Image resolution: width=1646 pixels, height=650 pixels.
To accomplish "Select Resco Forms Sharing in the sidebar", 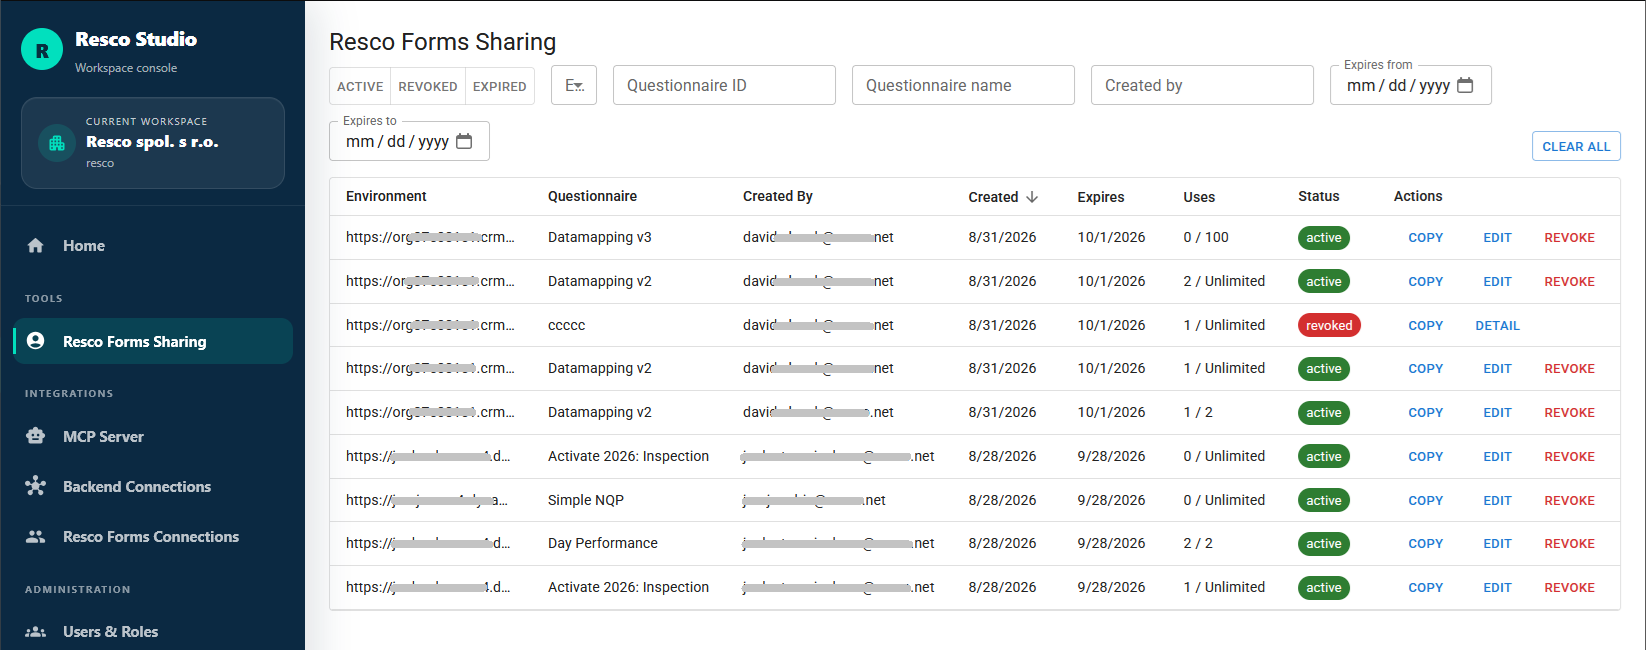I will pyautogui.click(x=153, y=341).
